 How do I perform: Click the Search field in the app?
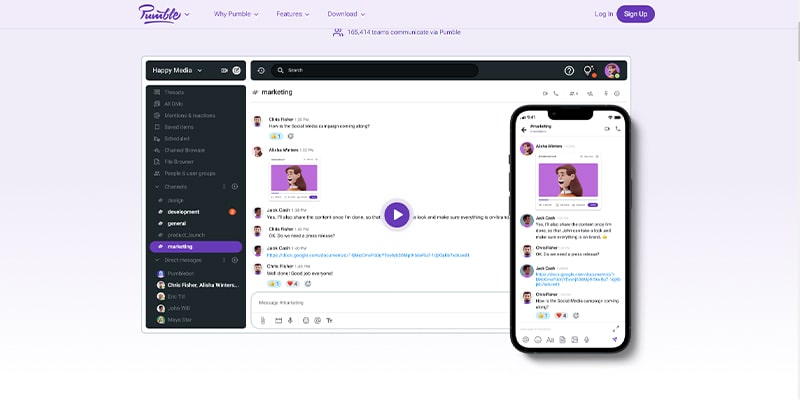(x=374, y=70)
